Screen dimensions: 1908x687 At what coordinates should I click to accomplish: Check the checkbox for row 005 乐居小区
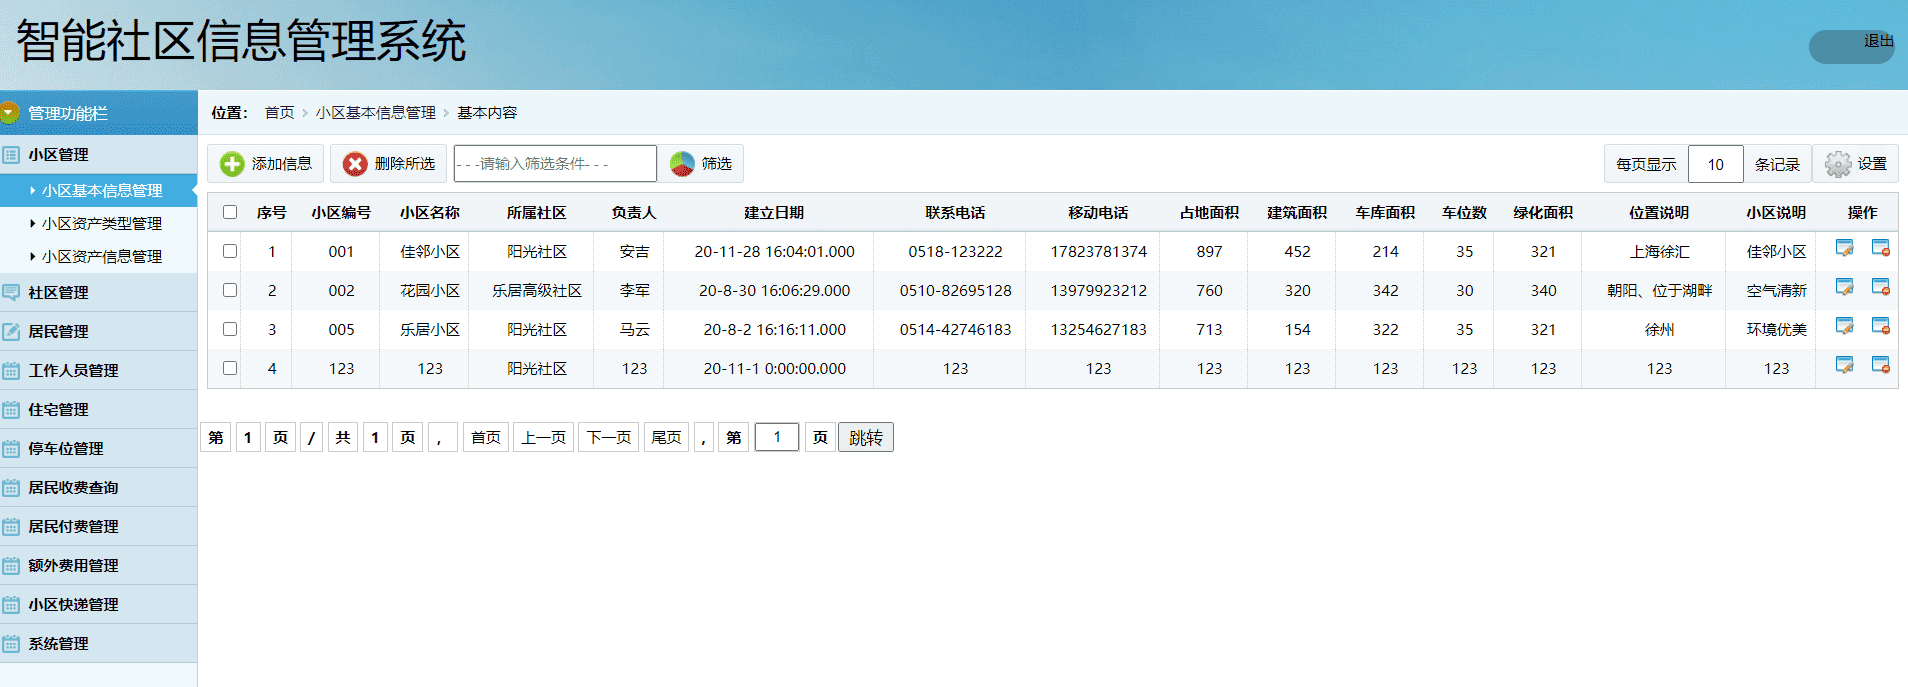pyautogui.click(x=230, y=329)
